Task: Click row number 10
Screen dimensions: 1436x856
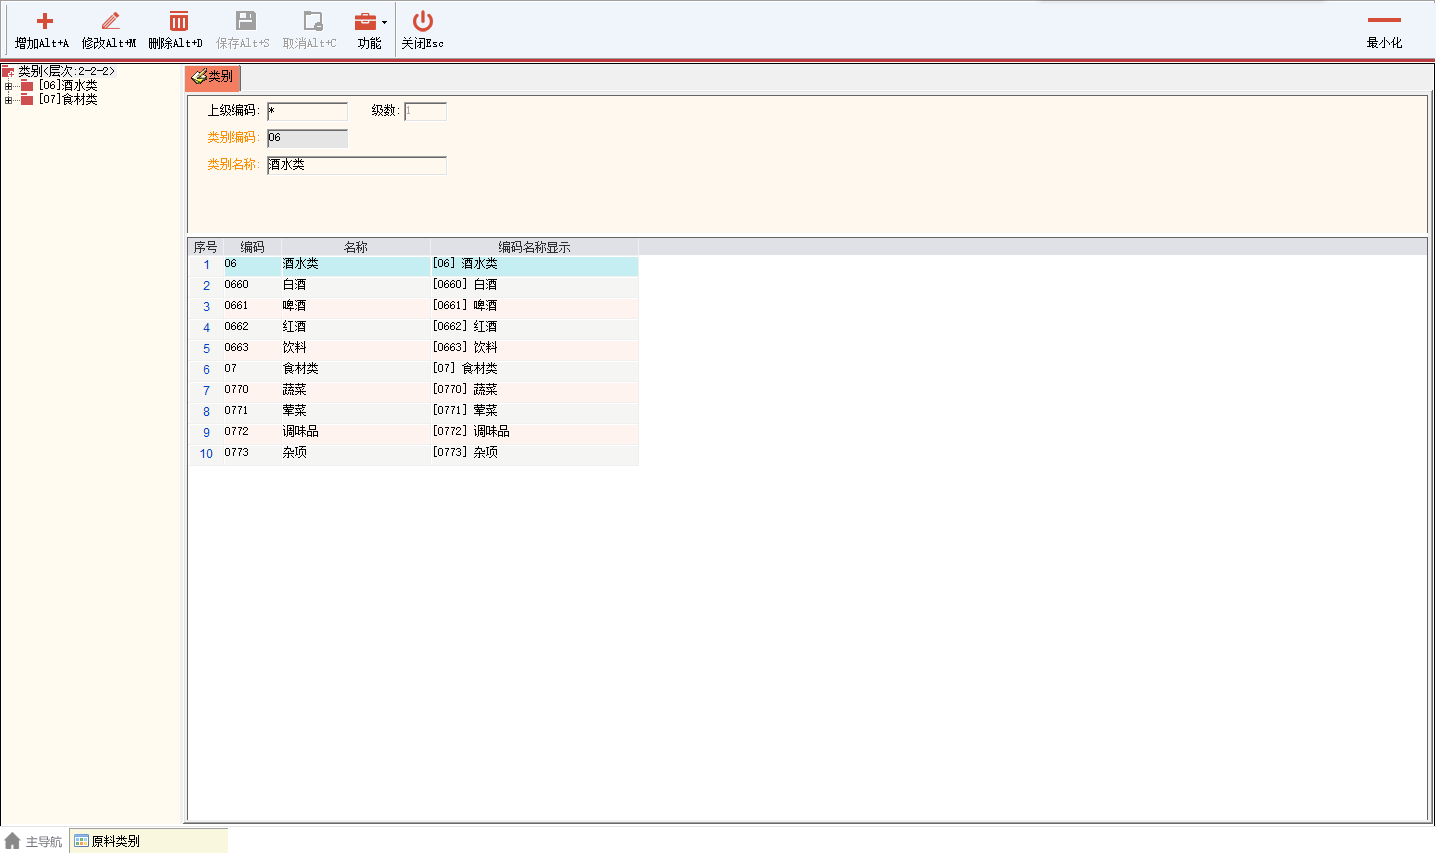Action: tap(206, 454)
